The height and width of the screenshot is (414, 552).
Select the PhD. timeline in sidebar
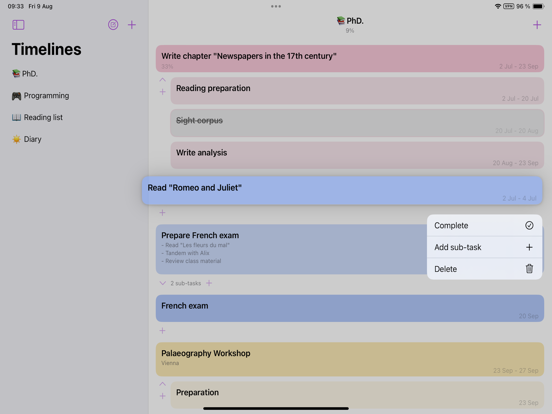click(x=25, y=74)
